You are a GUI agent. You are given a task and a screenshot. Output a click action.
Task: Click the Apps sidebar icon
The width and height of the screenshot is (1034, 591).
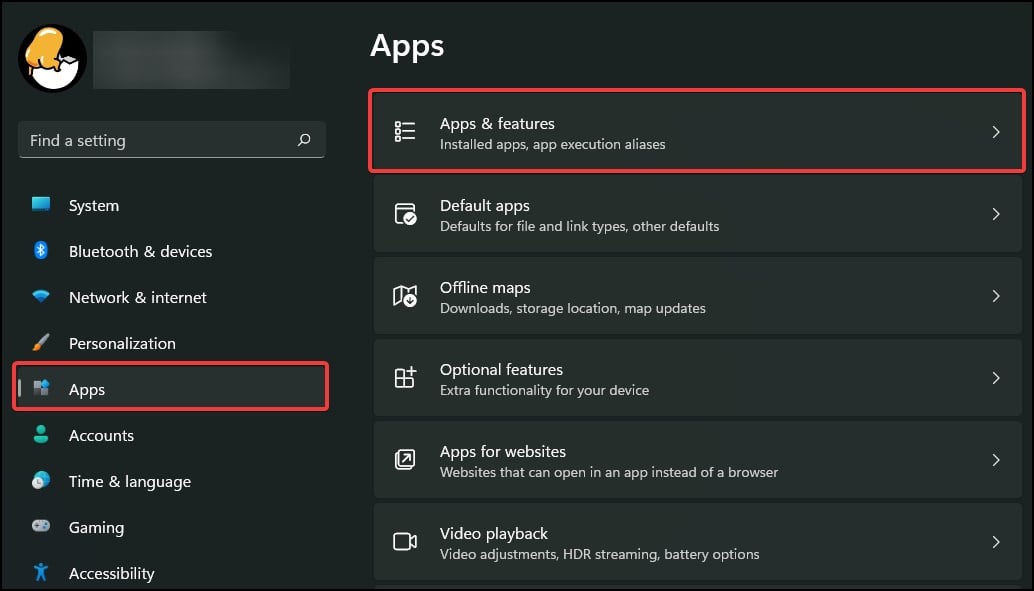click(x=42, y=389)
